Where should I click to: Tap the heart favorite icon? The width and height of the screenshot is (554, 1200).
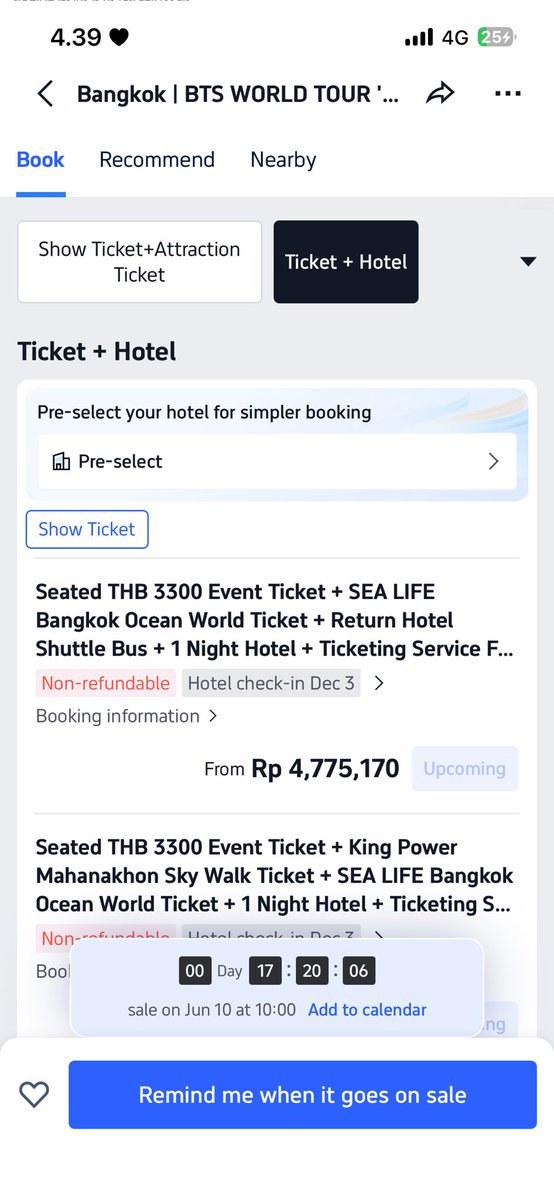point(34,1095)
